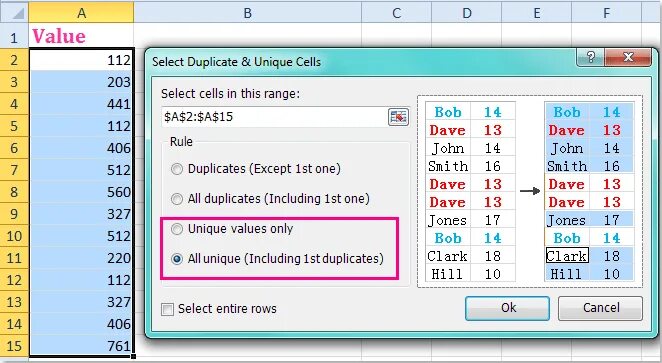662x363 pixels.
Task: Select Unique values only radio button
Action: point(177,229)
